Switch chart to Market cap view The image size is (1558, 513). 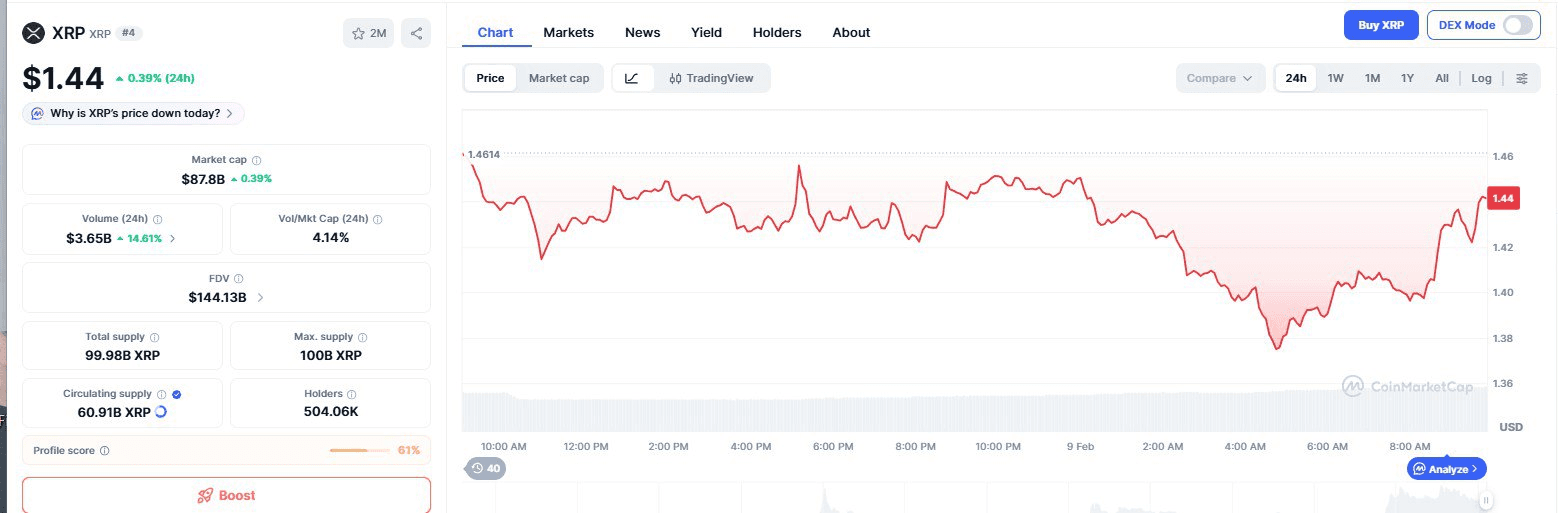coord(559,78)
